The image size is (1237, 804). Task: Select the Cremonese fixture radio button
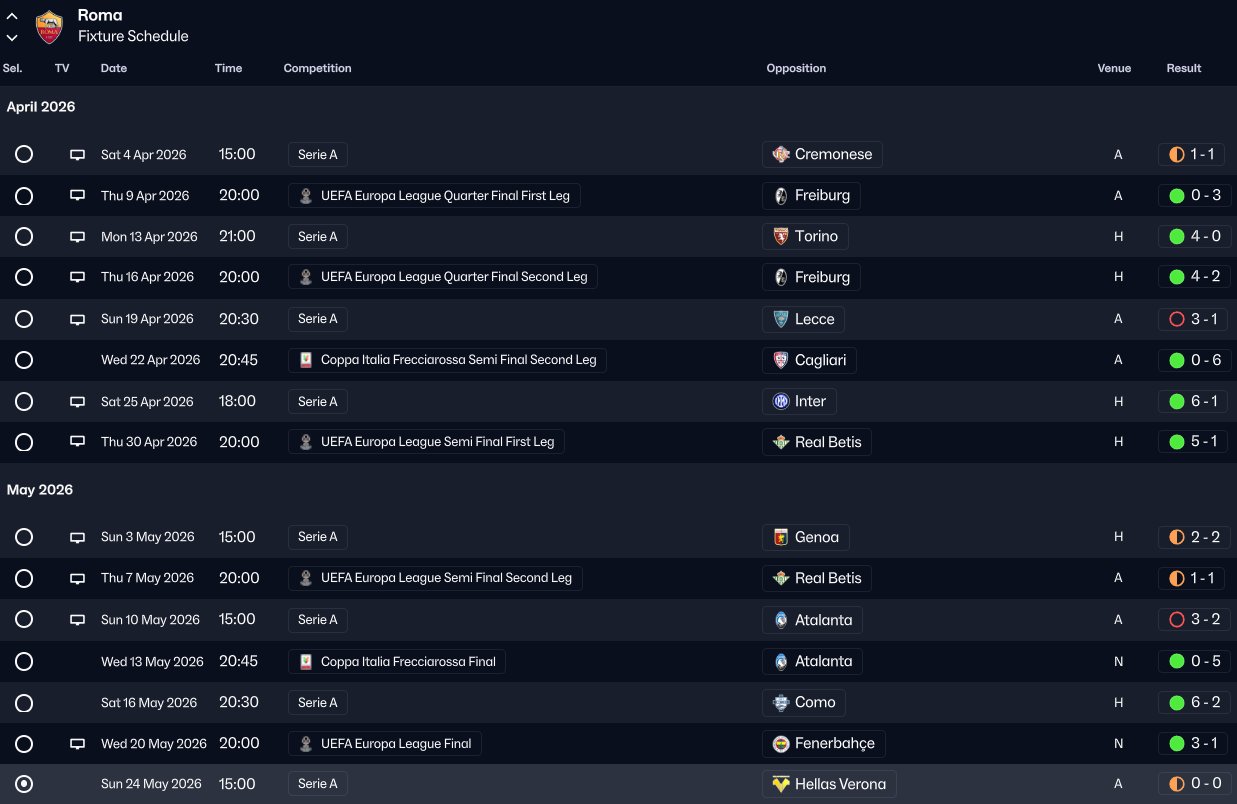coord(24,155)
